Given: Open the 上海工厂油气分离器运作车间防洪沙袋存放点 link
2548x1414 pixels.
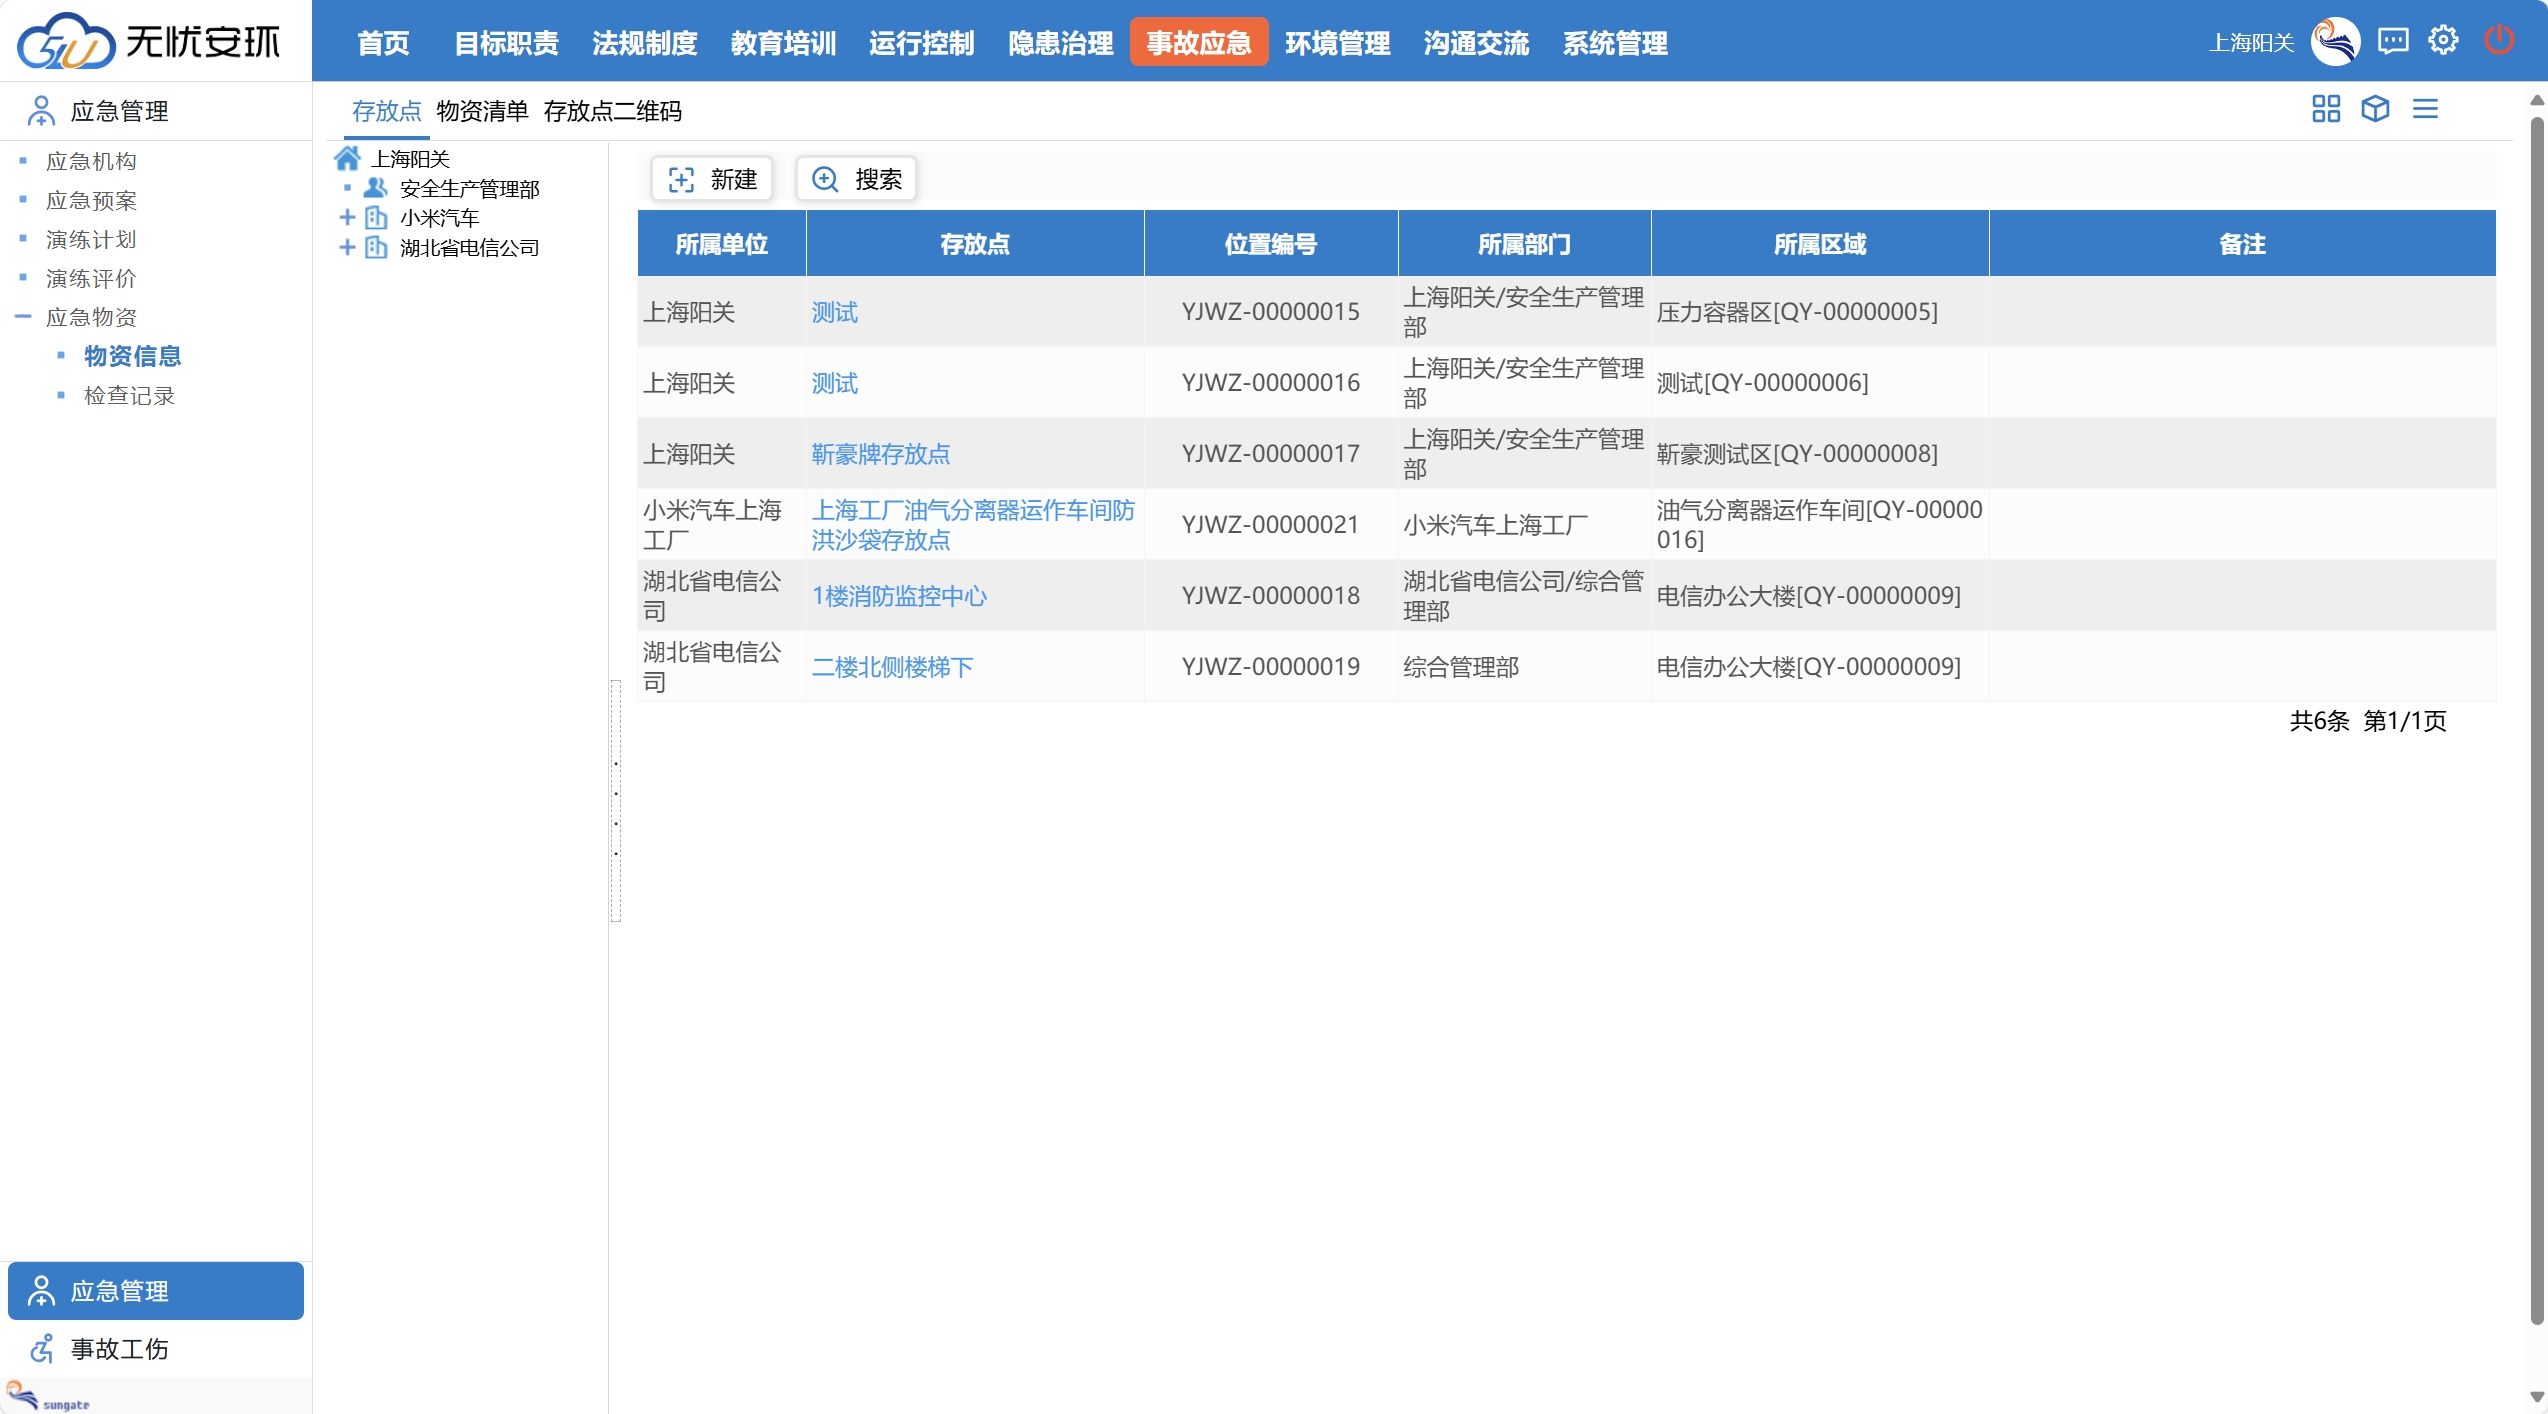Looking at the screenshot, I should (973, 525).
